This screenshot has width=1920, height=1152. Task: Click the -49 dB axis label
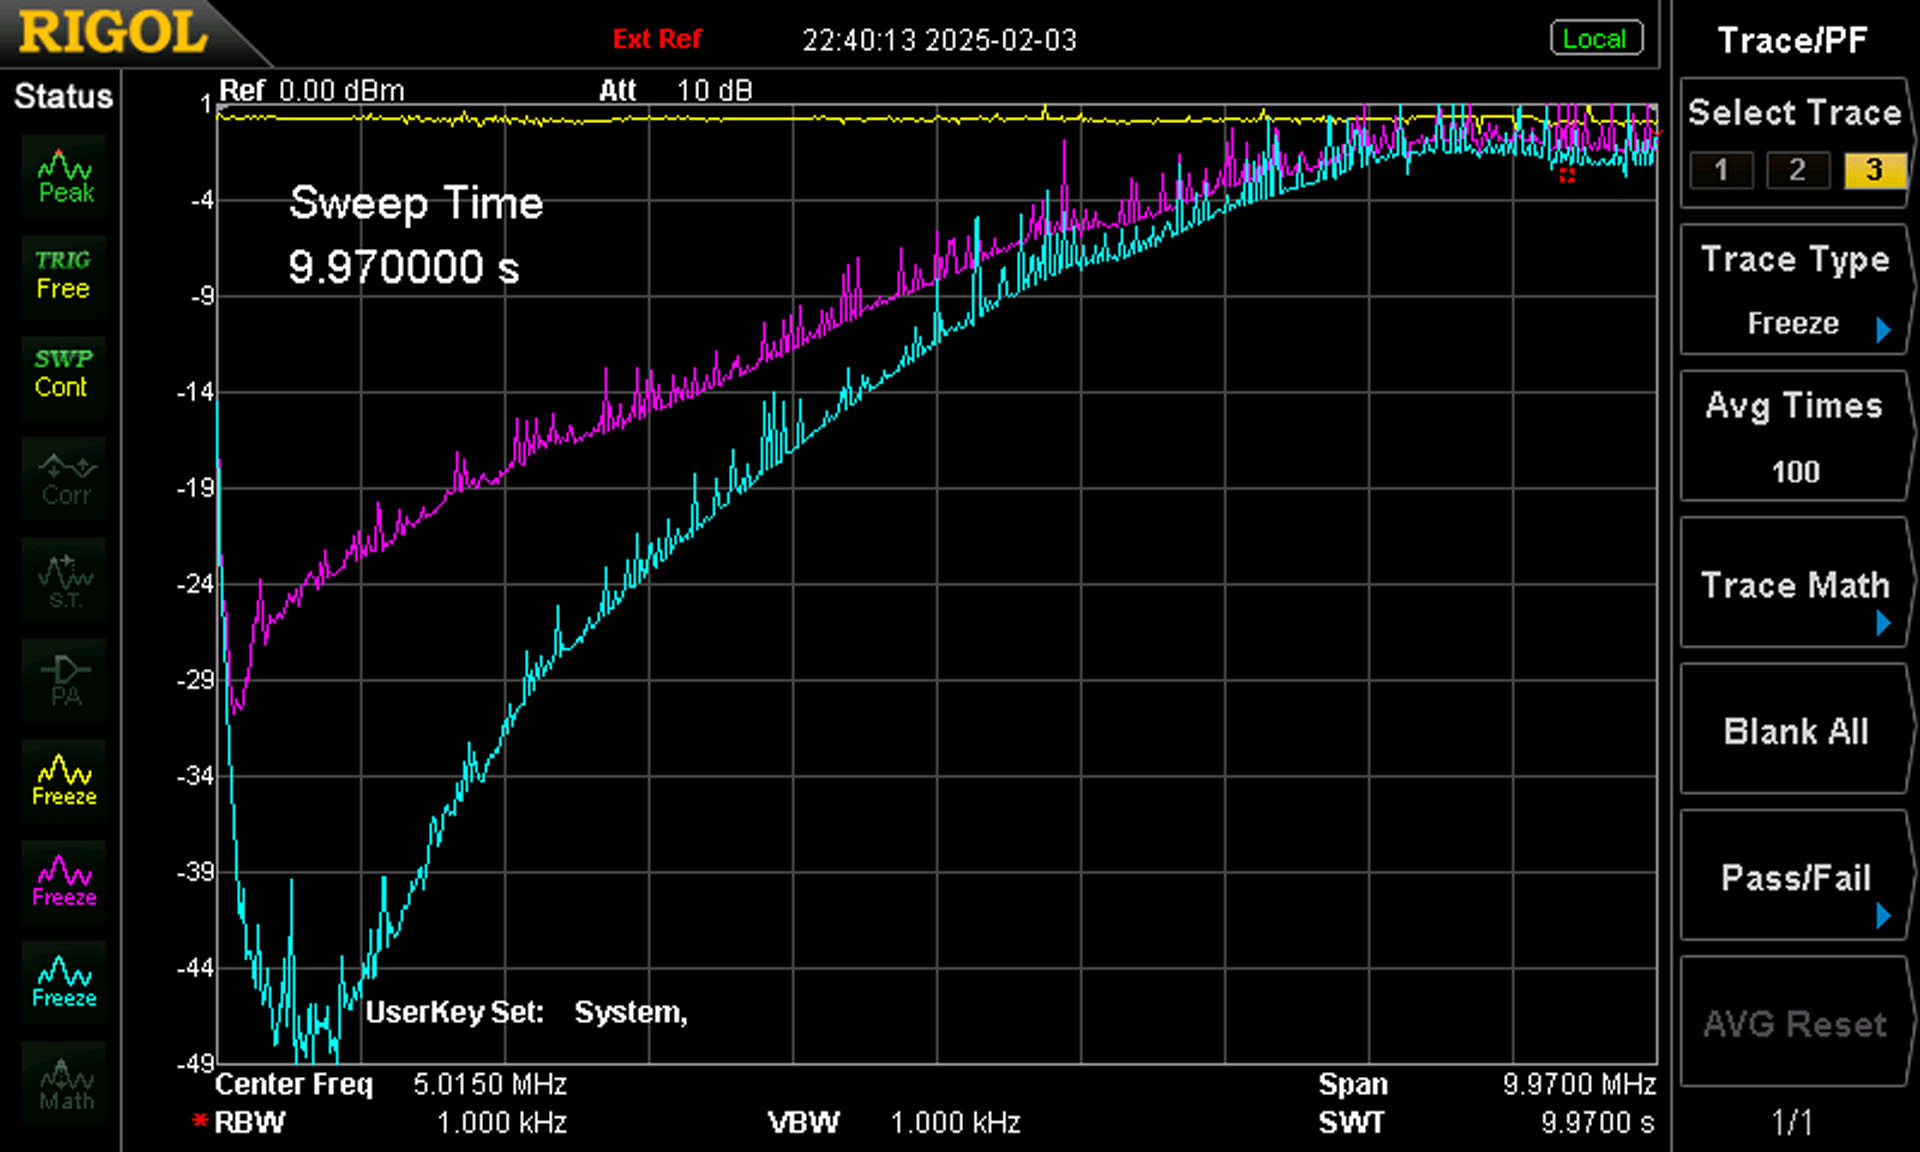[196, 1063]
